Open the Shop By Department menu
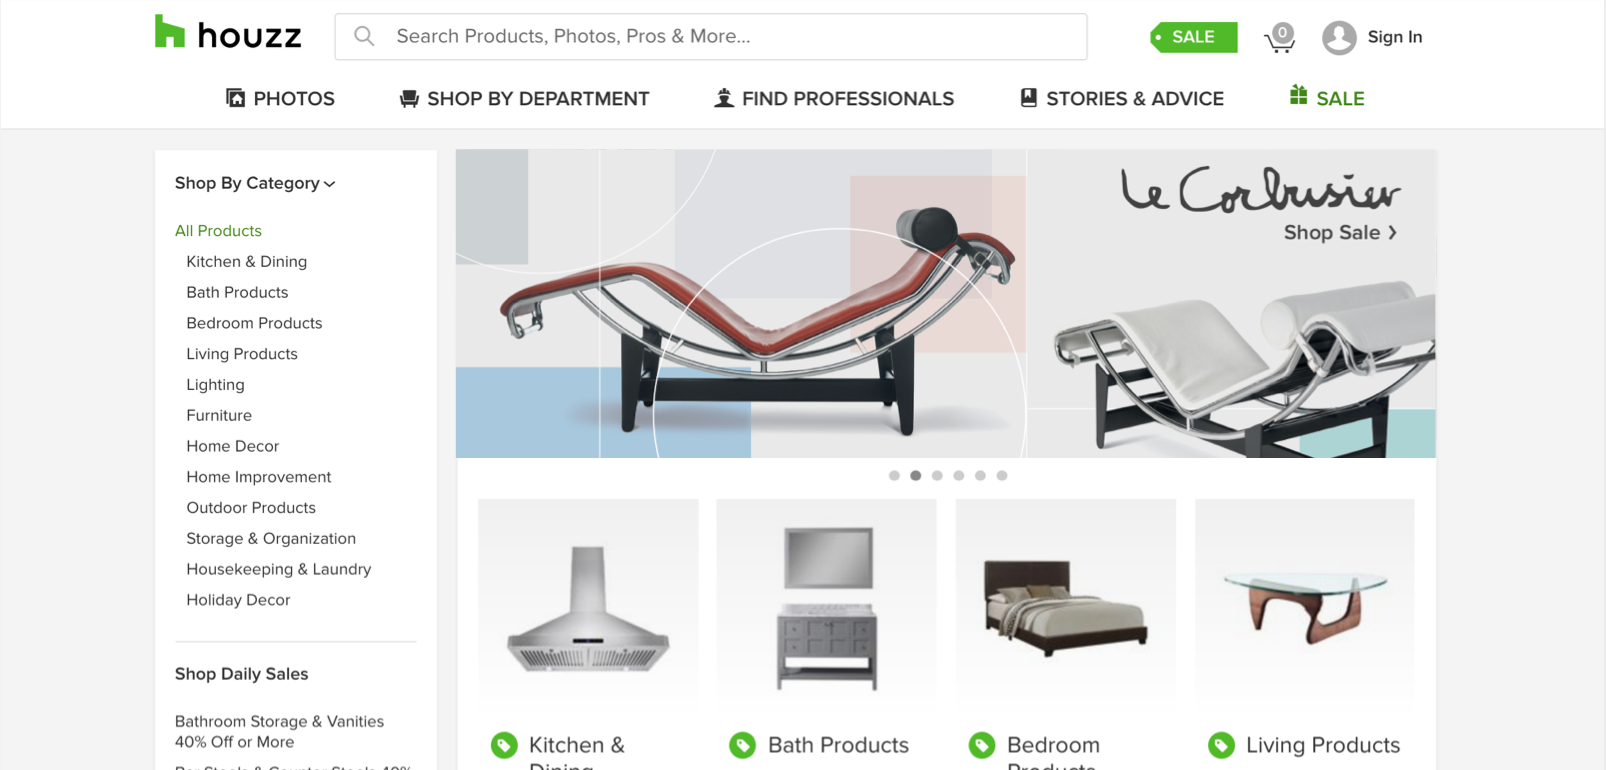1606x770 pixels. [x=524, y=98]
